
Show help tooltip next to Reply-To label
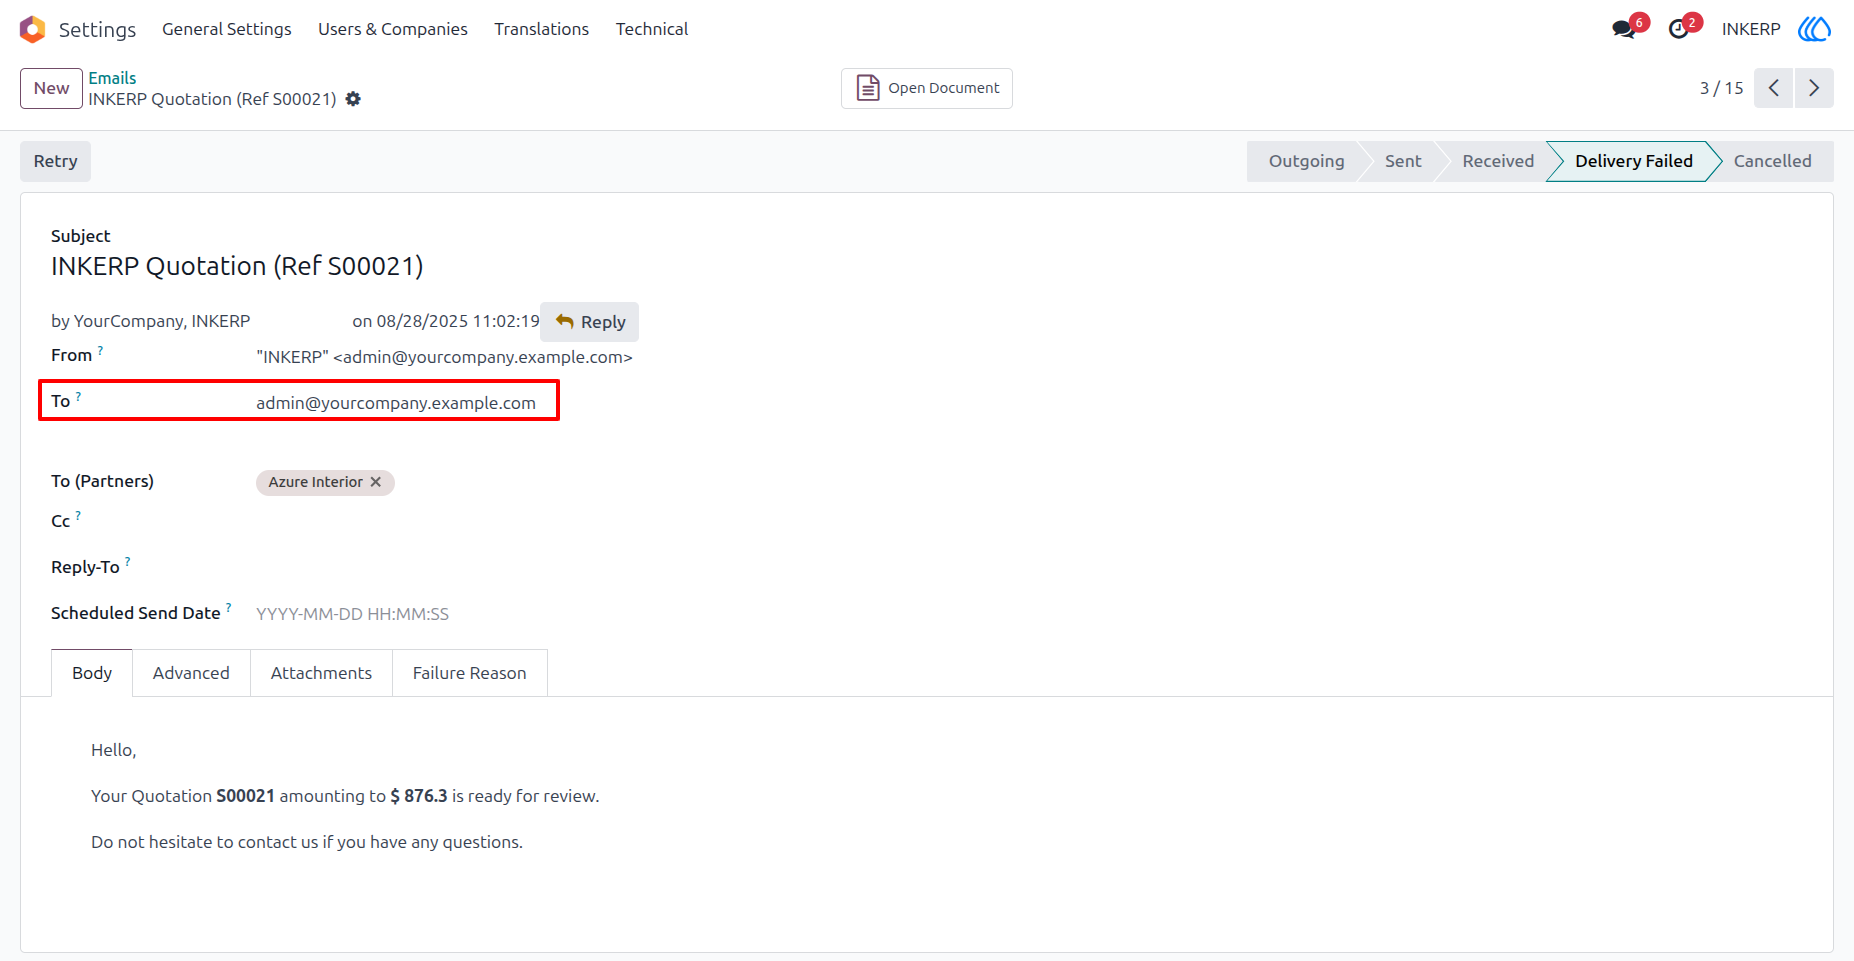click(x=128, y=562)
